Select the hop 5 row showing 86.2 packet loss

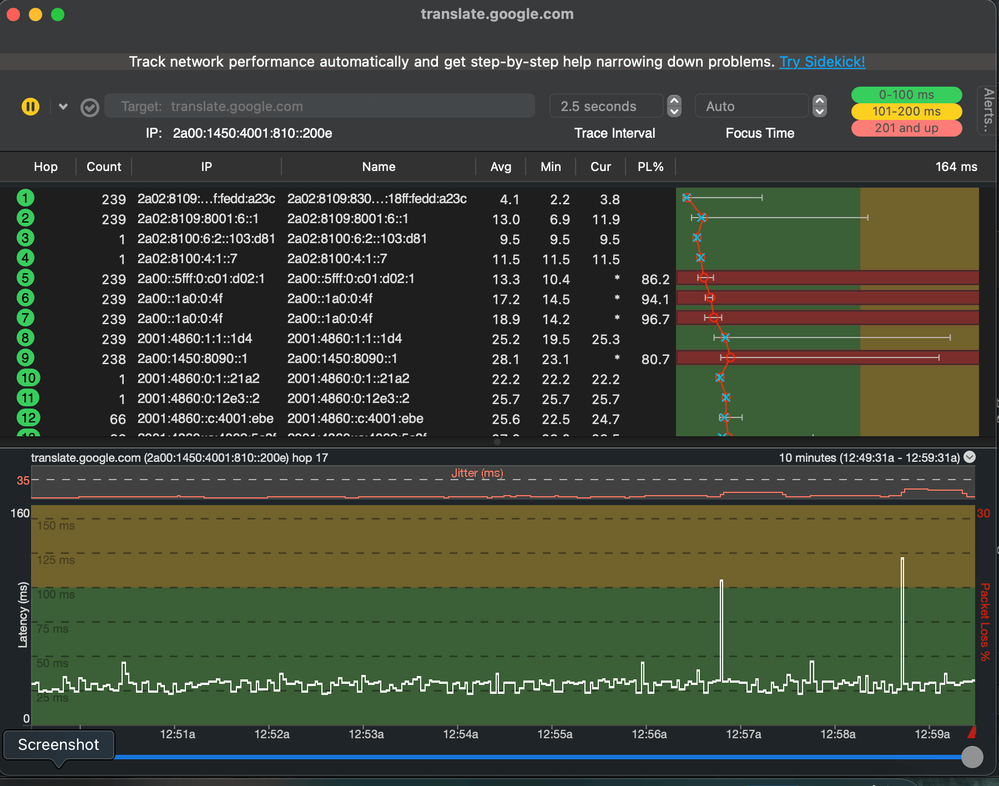(350, 279)
